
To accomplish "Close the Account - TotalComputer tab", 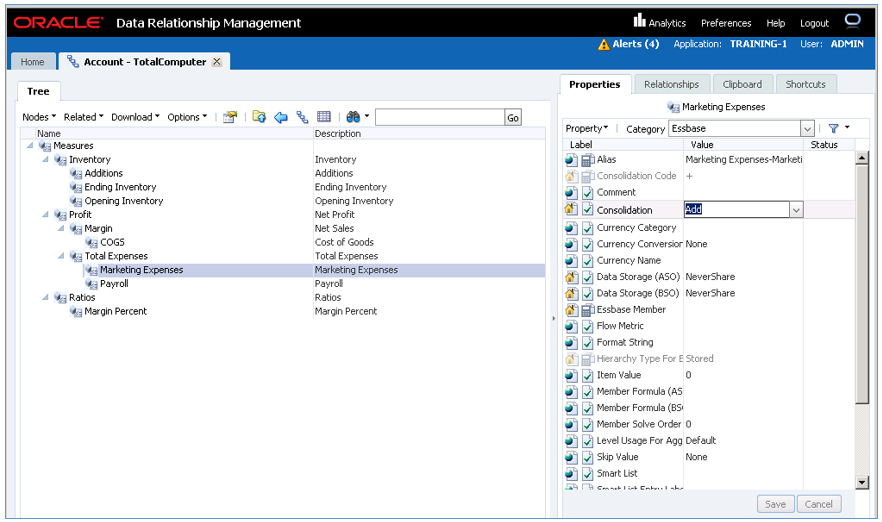I will coord(217,62).
